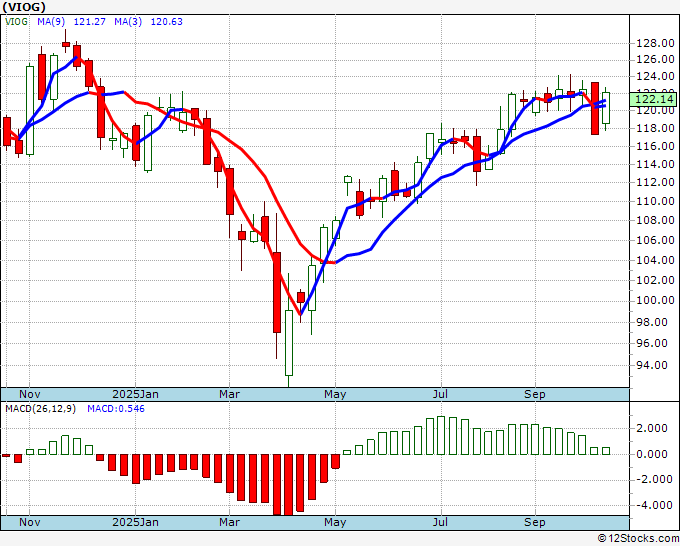The image size is (680, 546).
Task: Select the 96.00 price axis label
Action: [652, 343]
